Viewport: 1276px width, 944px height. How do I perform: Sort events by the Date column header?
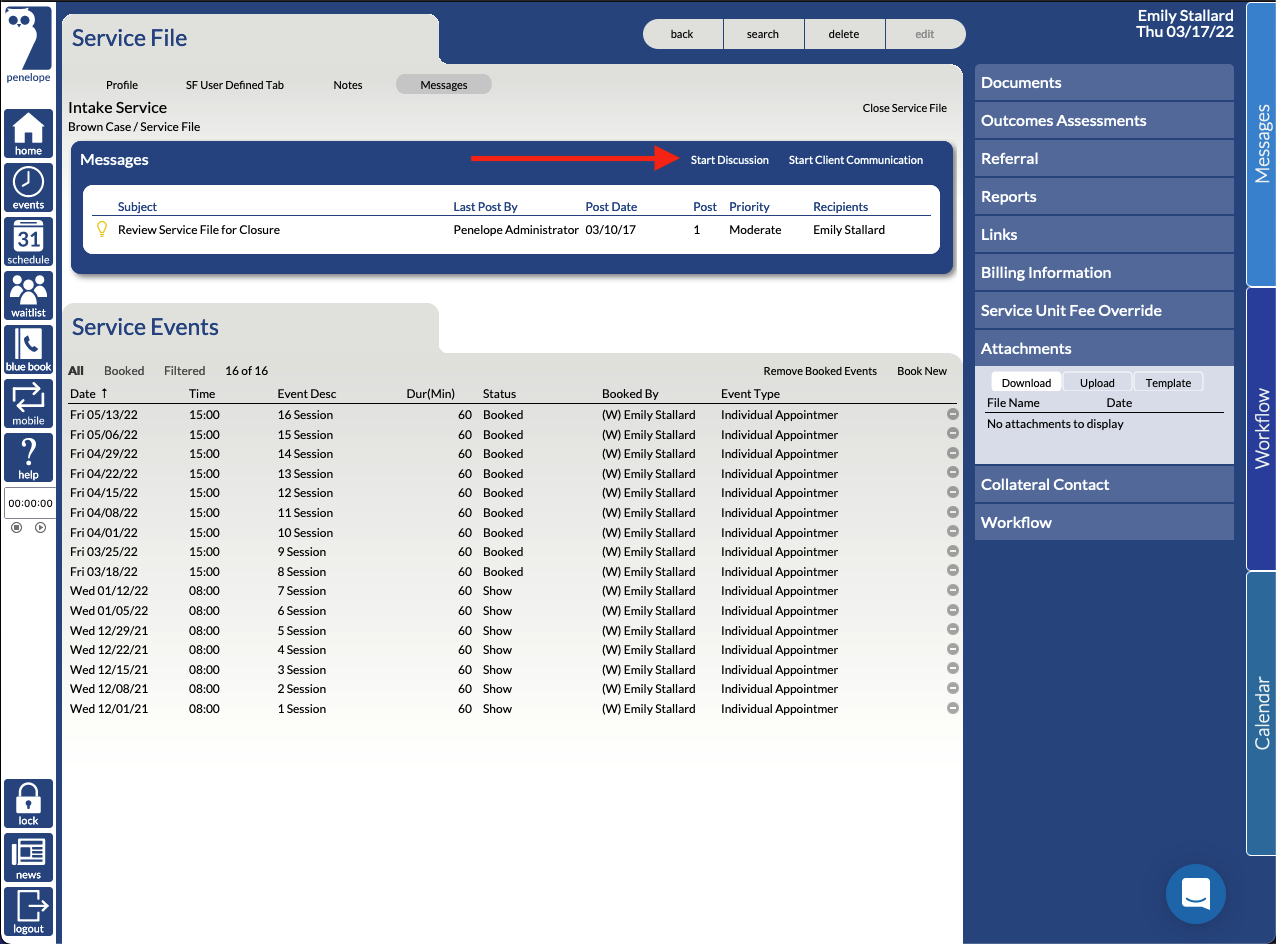click(83, 394)
